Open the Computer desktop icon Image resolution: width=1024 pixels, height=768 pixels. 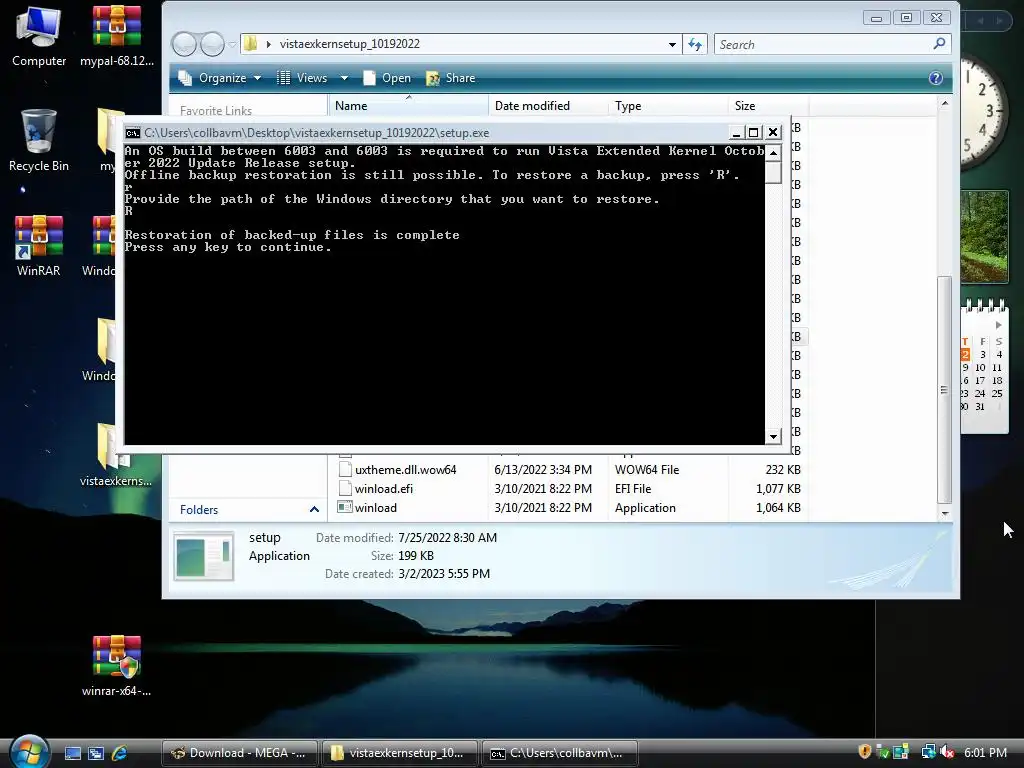click(39, 35)
